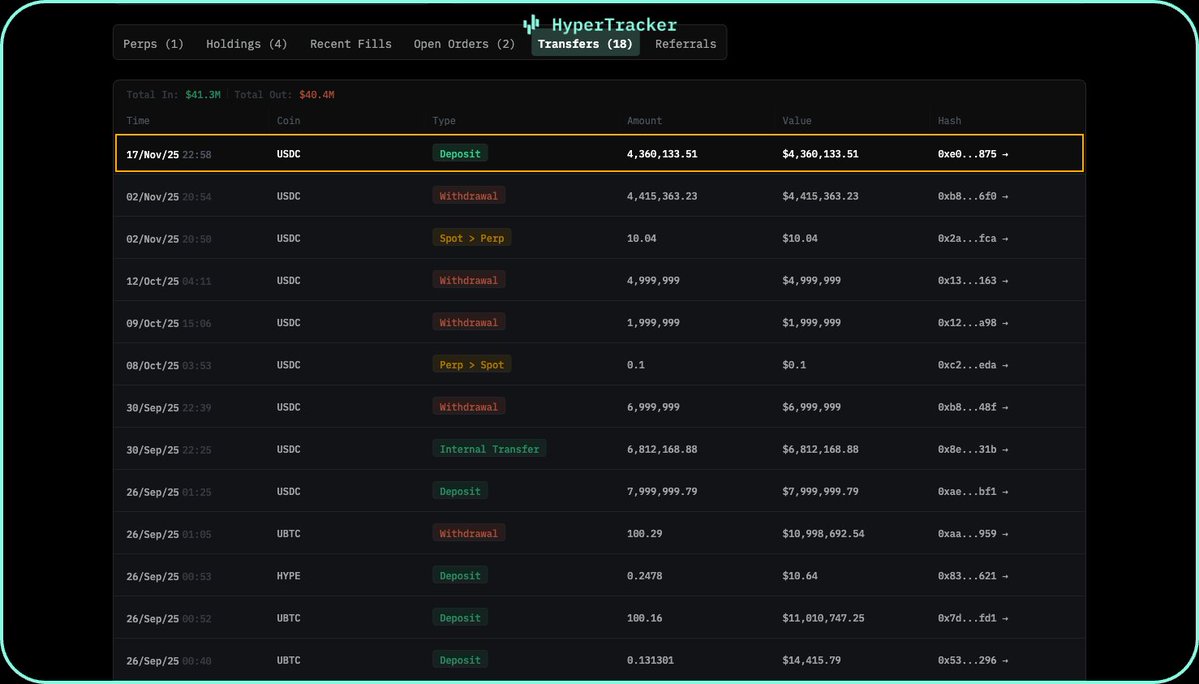This screenshot has height=684, width=1199.
Task: Sort by the Time column header
Action: tap(138, 121)
